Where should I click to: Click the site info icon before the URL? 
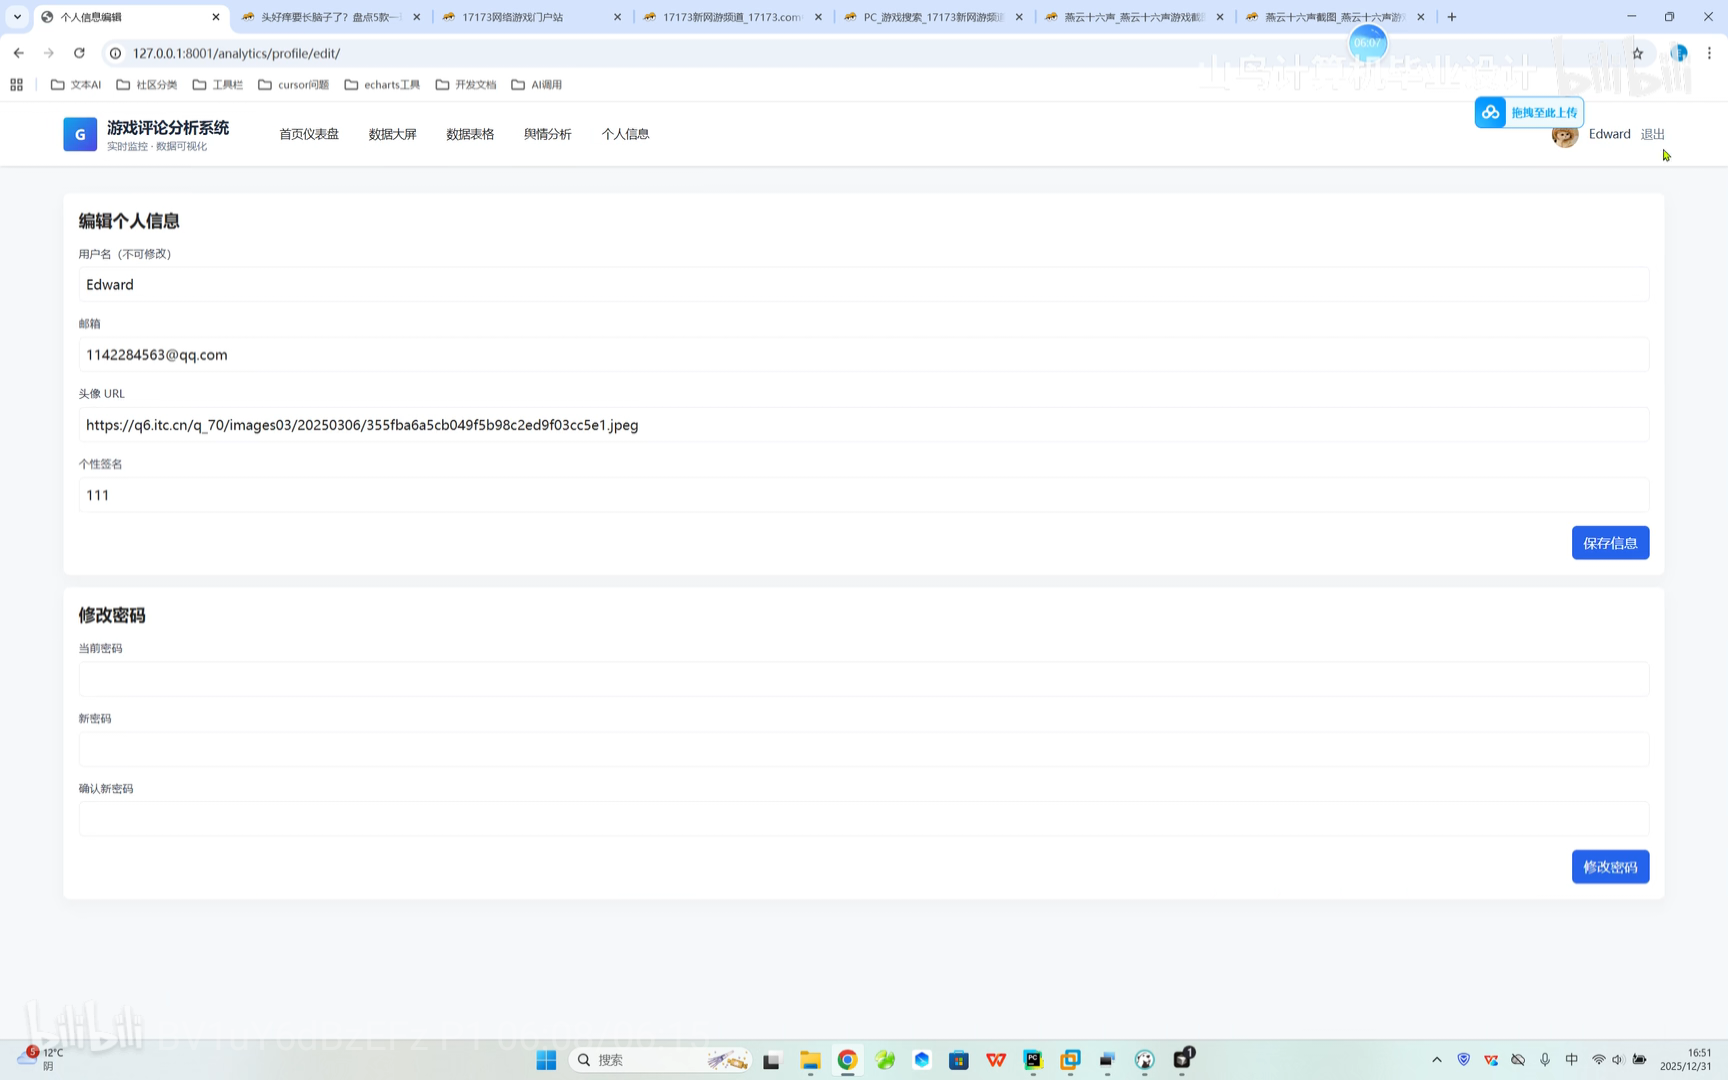point(115,53)
